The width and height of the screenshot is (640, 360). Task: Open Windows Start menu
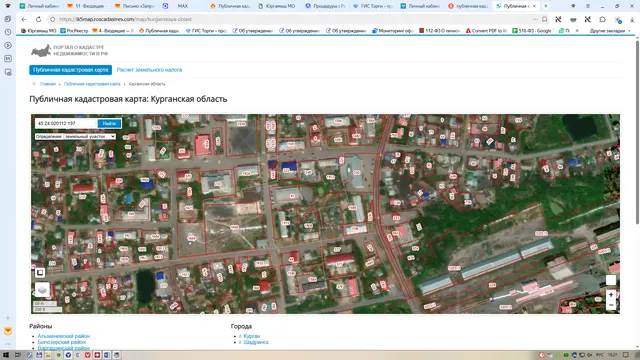[x=6, y=355]
